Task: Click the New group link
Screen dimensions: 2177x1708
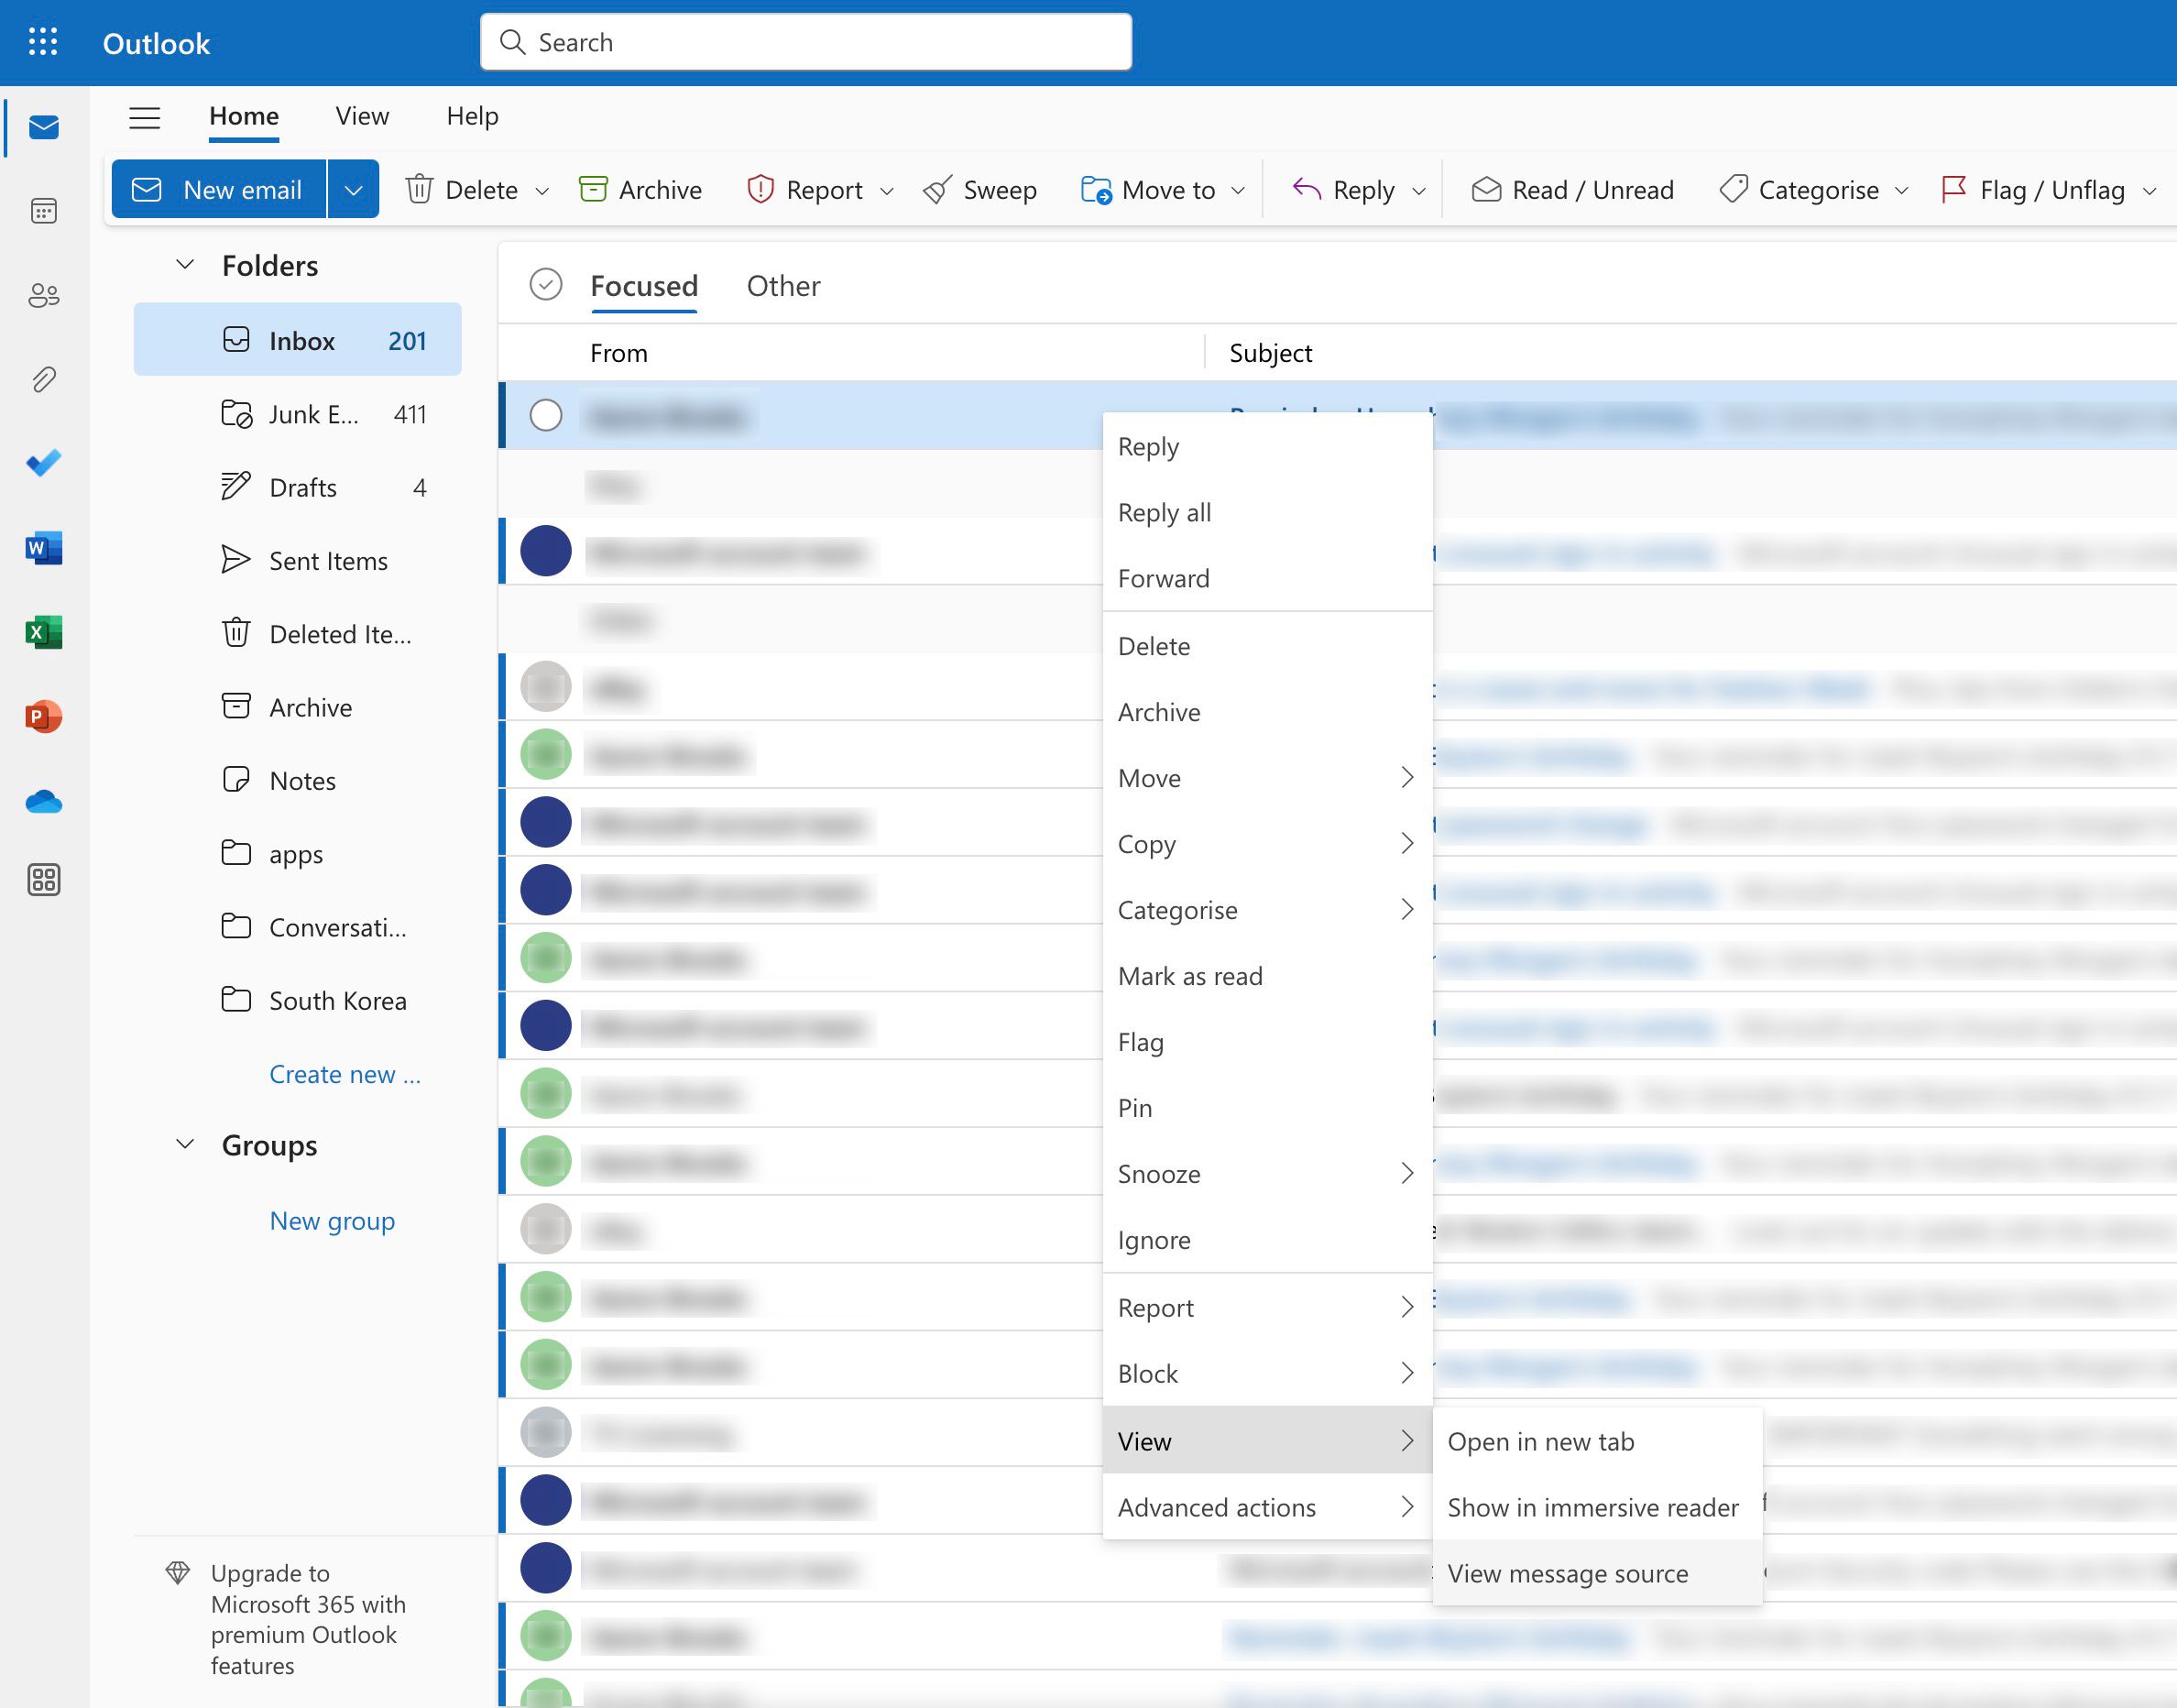Action: coord(333,1217)
